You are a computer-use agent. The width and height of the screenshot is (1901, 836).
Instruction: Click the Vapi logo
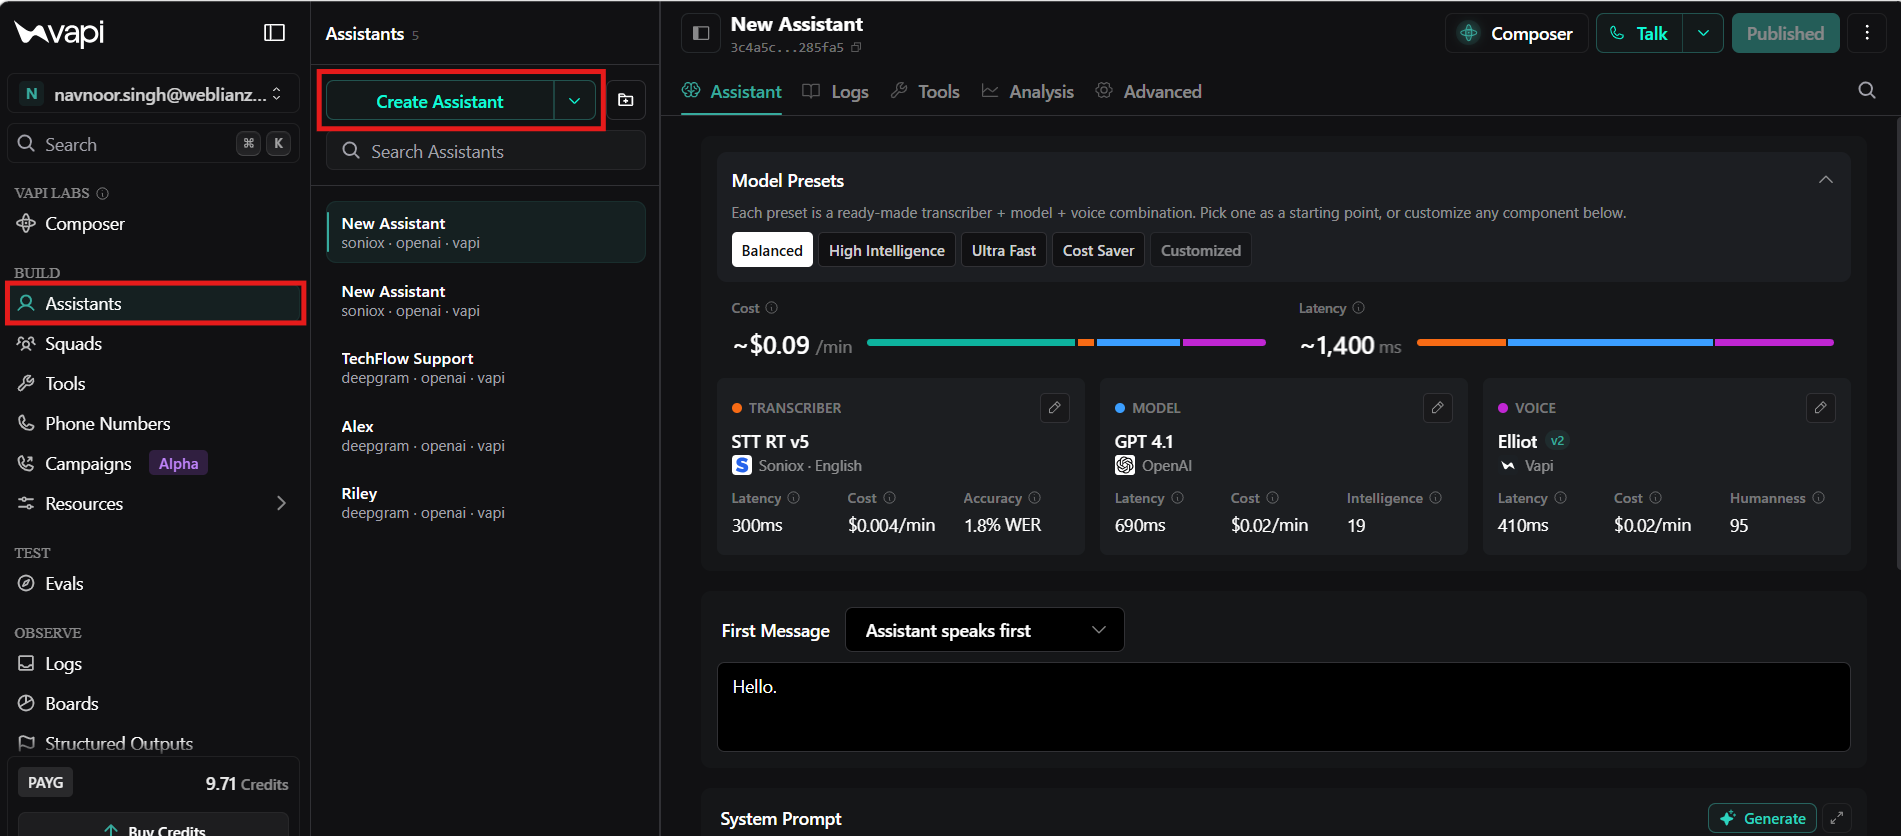coord(59,33)
